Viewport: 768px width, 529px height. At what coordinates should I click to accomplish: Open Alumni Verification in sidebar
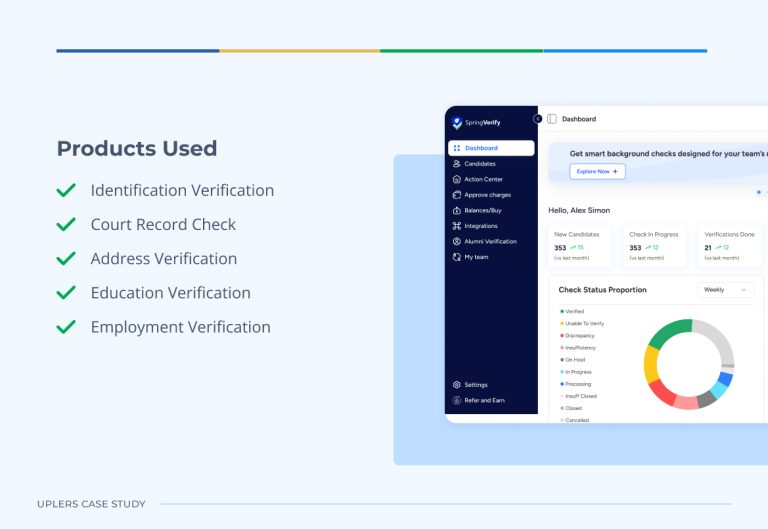[x=490, y=242]
